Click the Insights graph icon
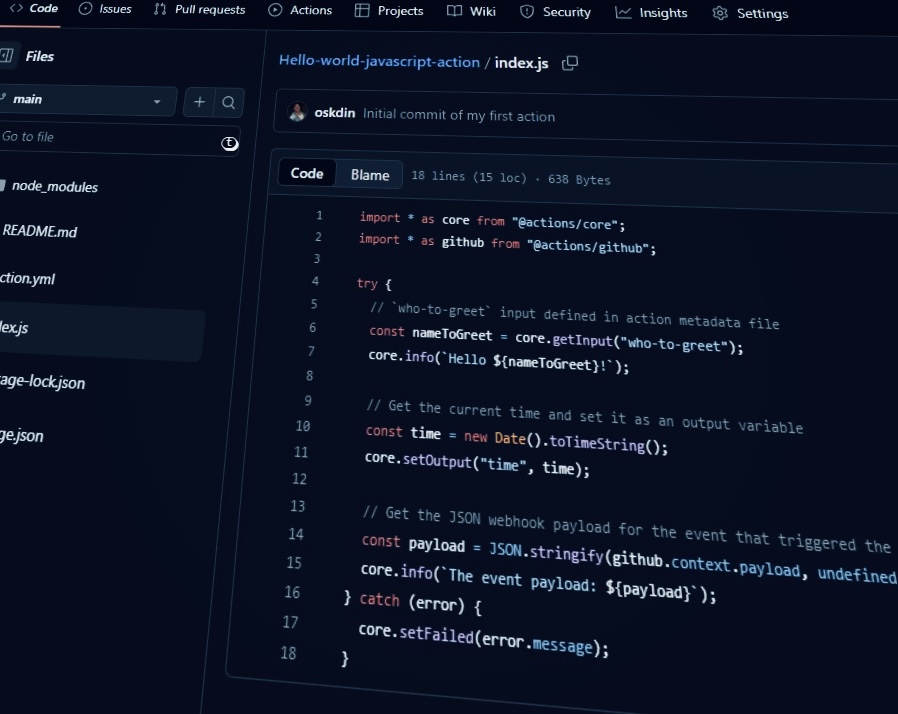 click(623, 12)
